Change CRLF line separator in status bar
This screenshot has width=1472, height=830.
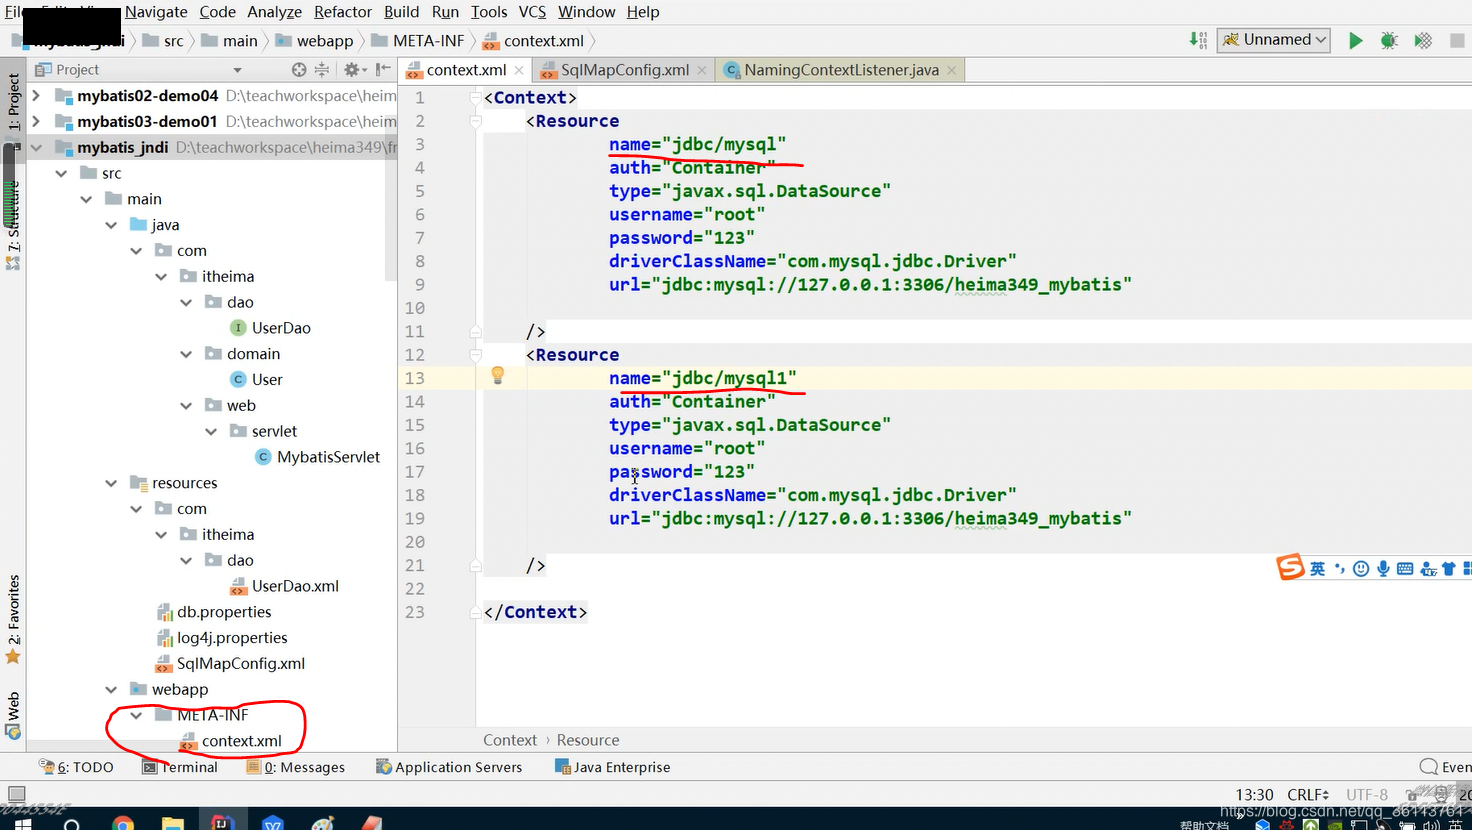point(1308,795)
